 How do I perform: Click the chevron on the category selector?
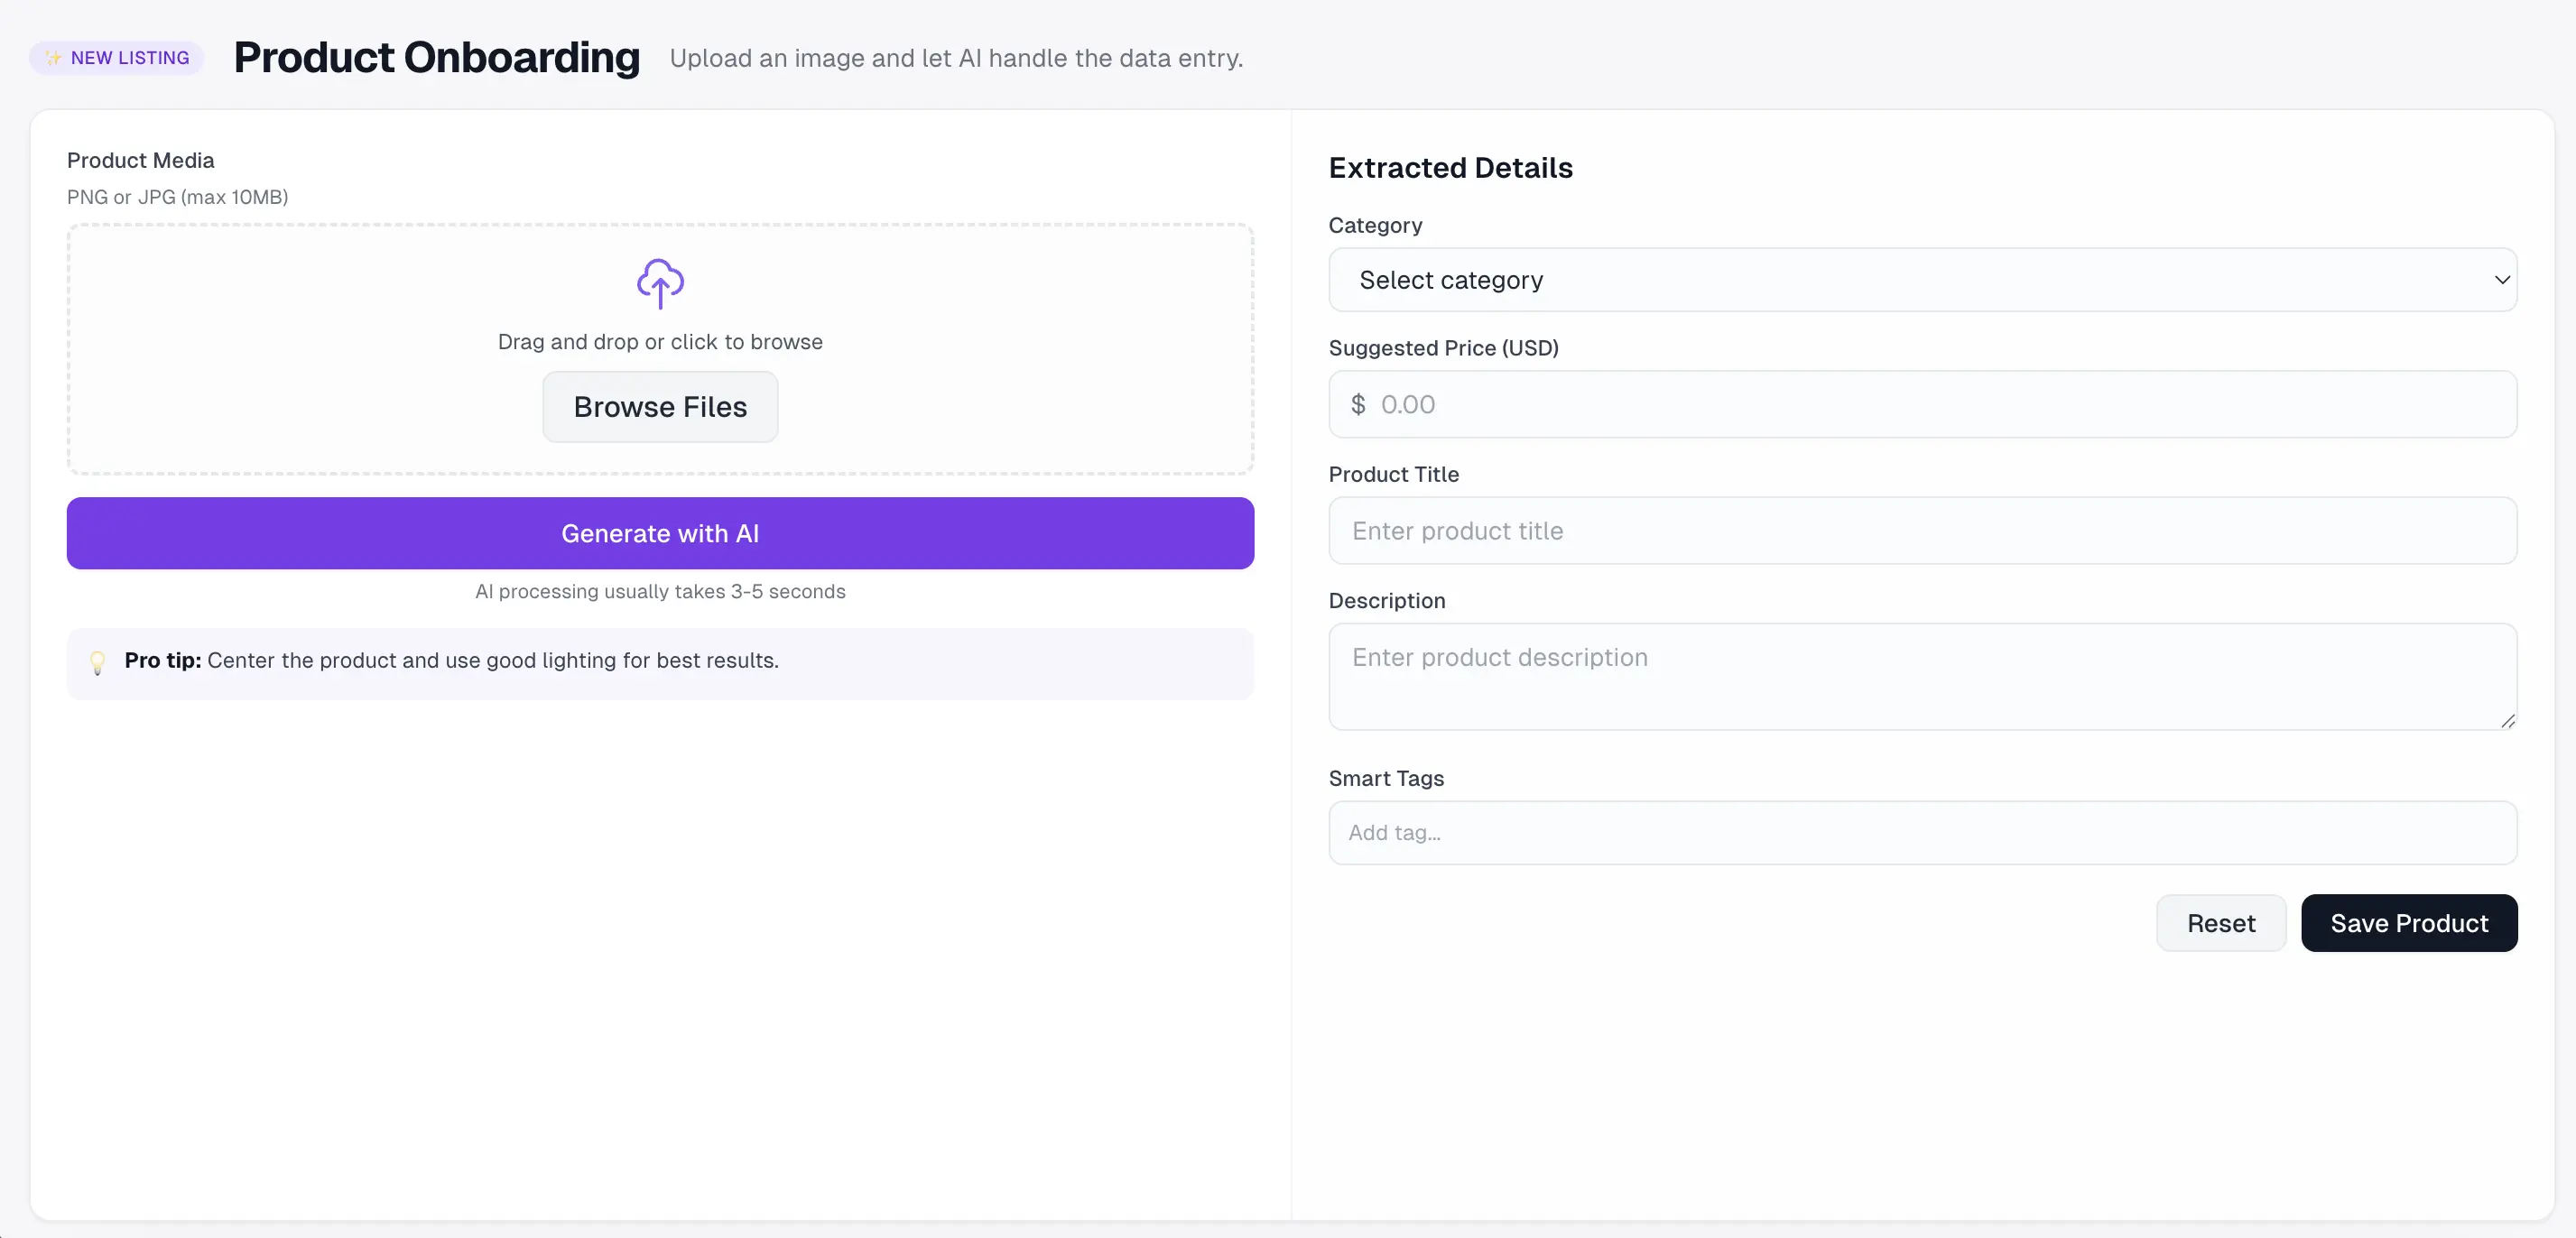point(2502,280)
